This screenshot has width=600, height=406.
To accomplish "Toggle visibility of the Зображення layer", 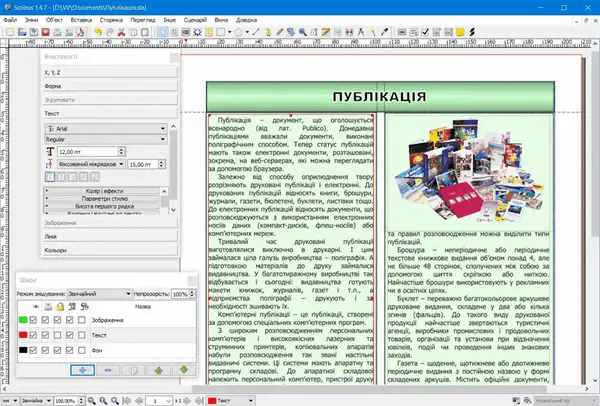I will [x=34, y=320].
